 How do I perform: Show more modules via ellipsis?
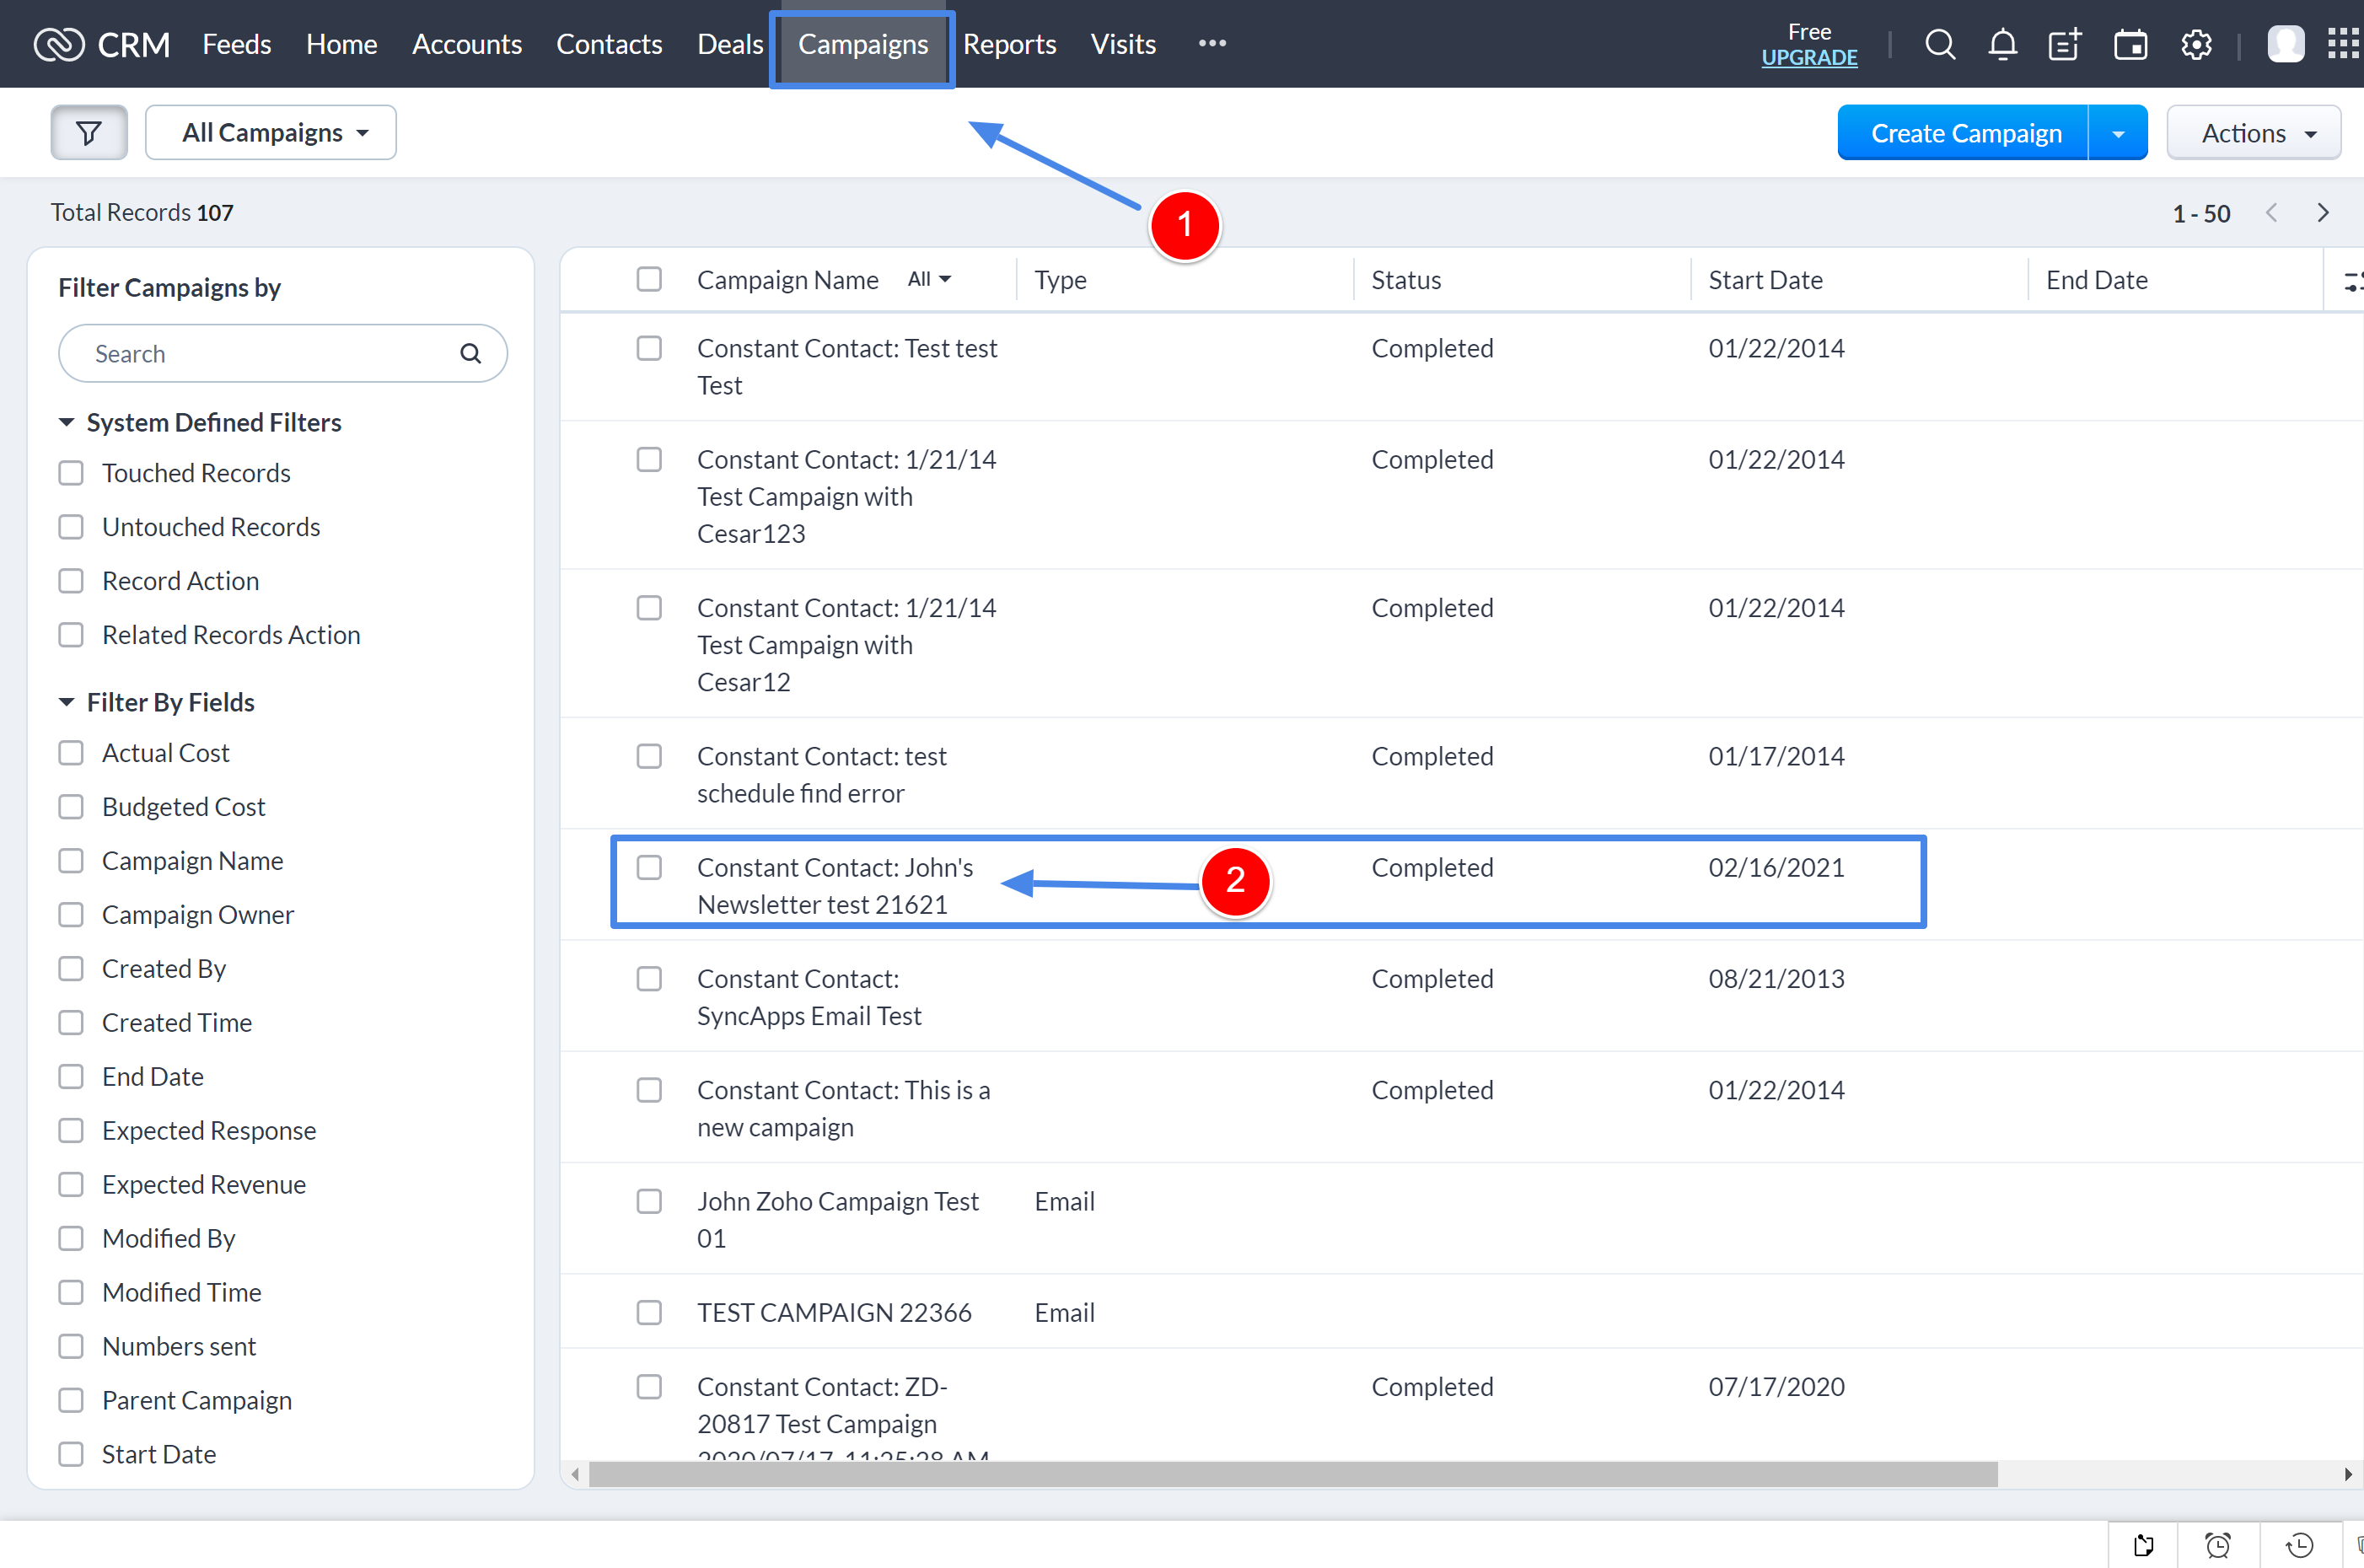1212,44
